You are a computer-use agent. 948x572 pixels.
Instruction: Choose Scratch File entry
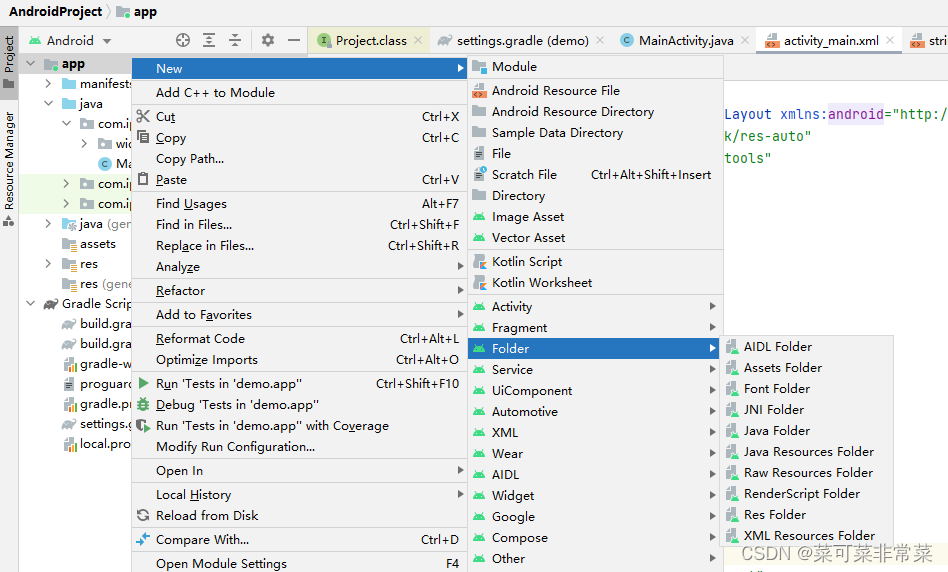click(x=596, y=175)
